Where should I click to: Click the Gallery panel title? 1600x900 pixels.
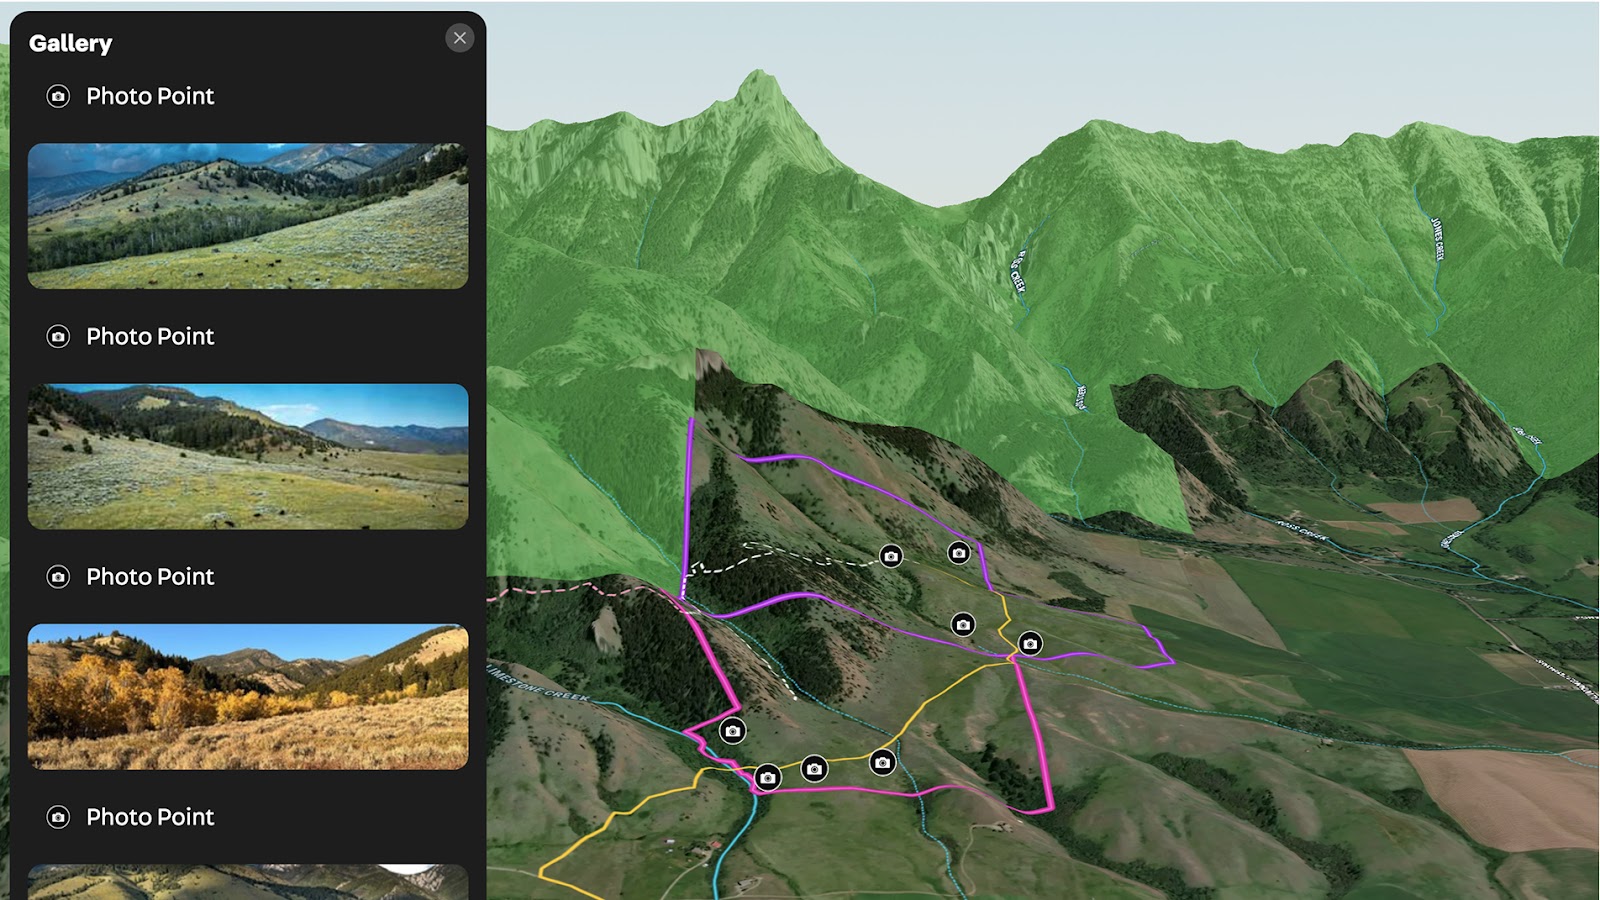click(70, 43)
